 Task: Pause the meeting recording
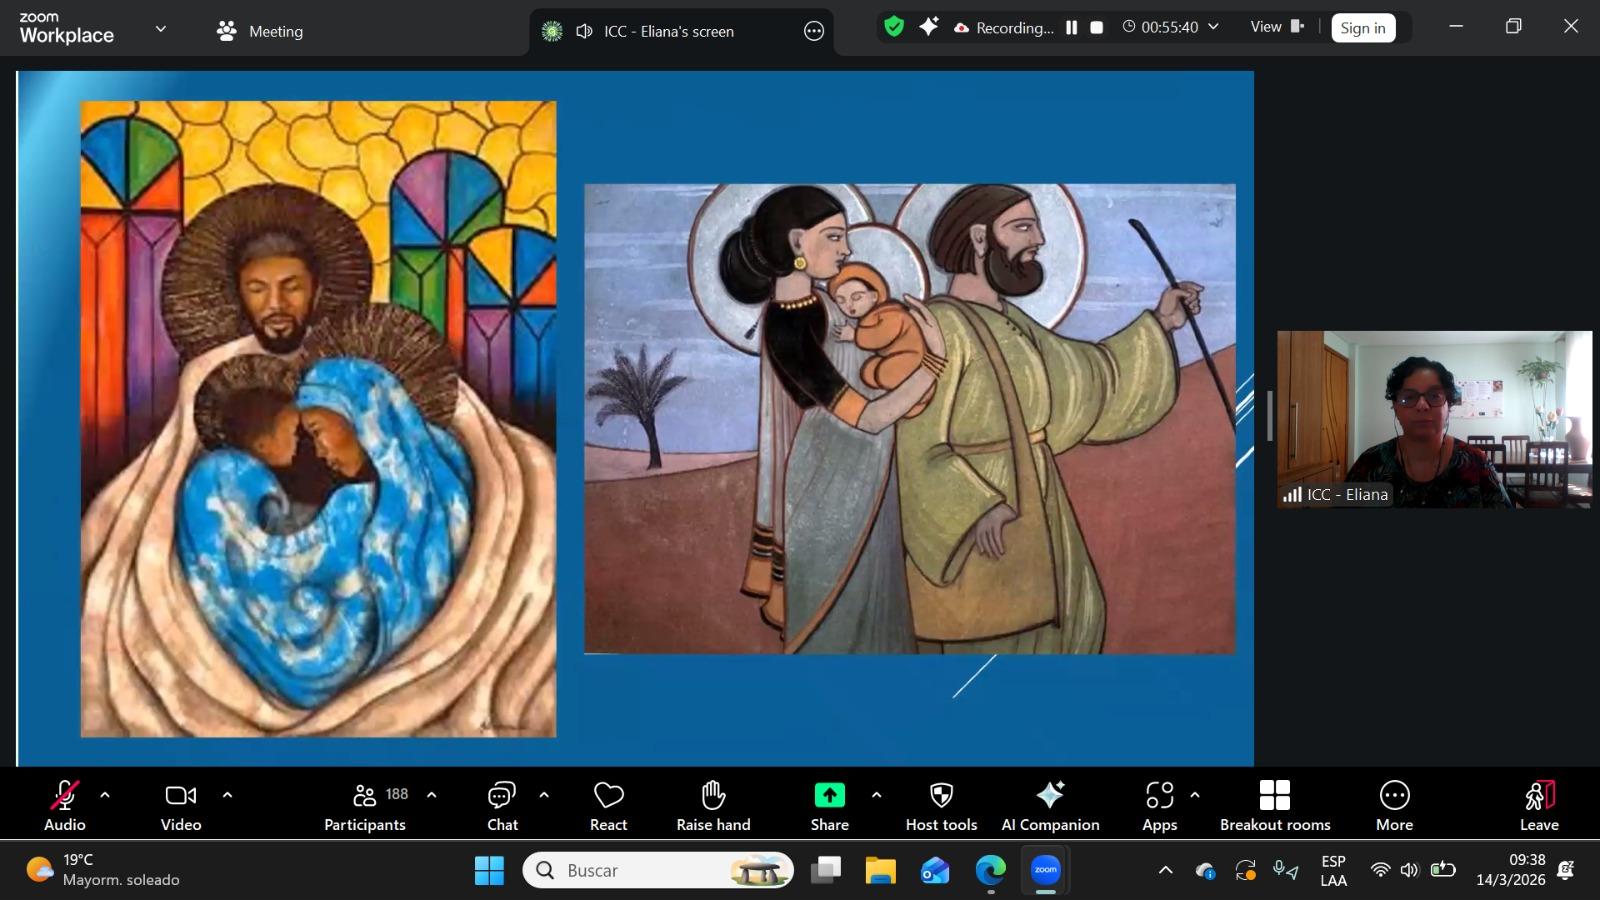click(1071, 28)
